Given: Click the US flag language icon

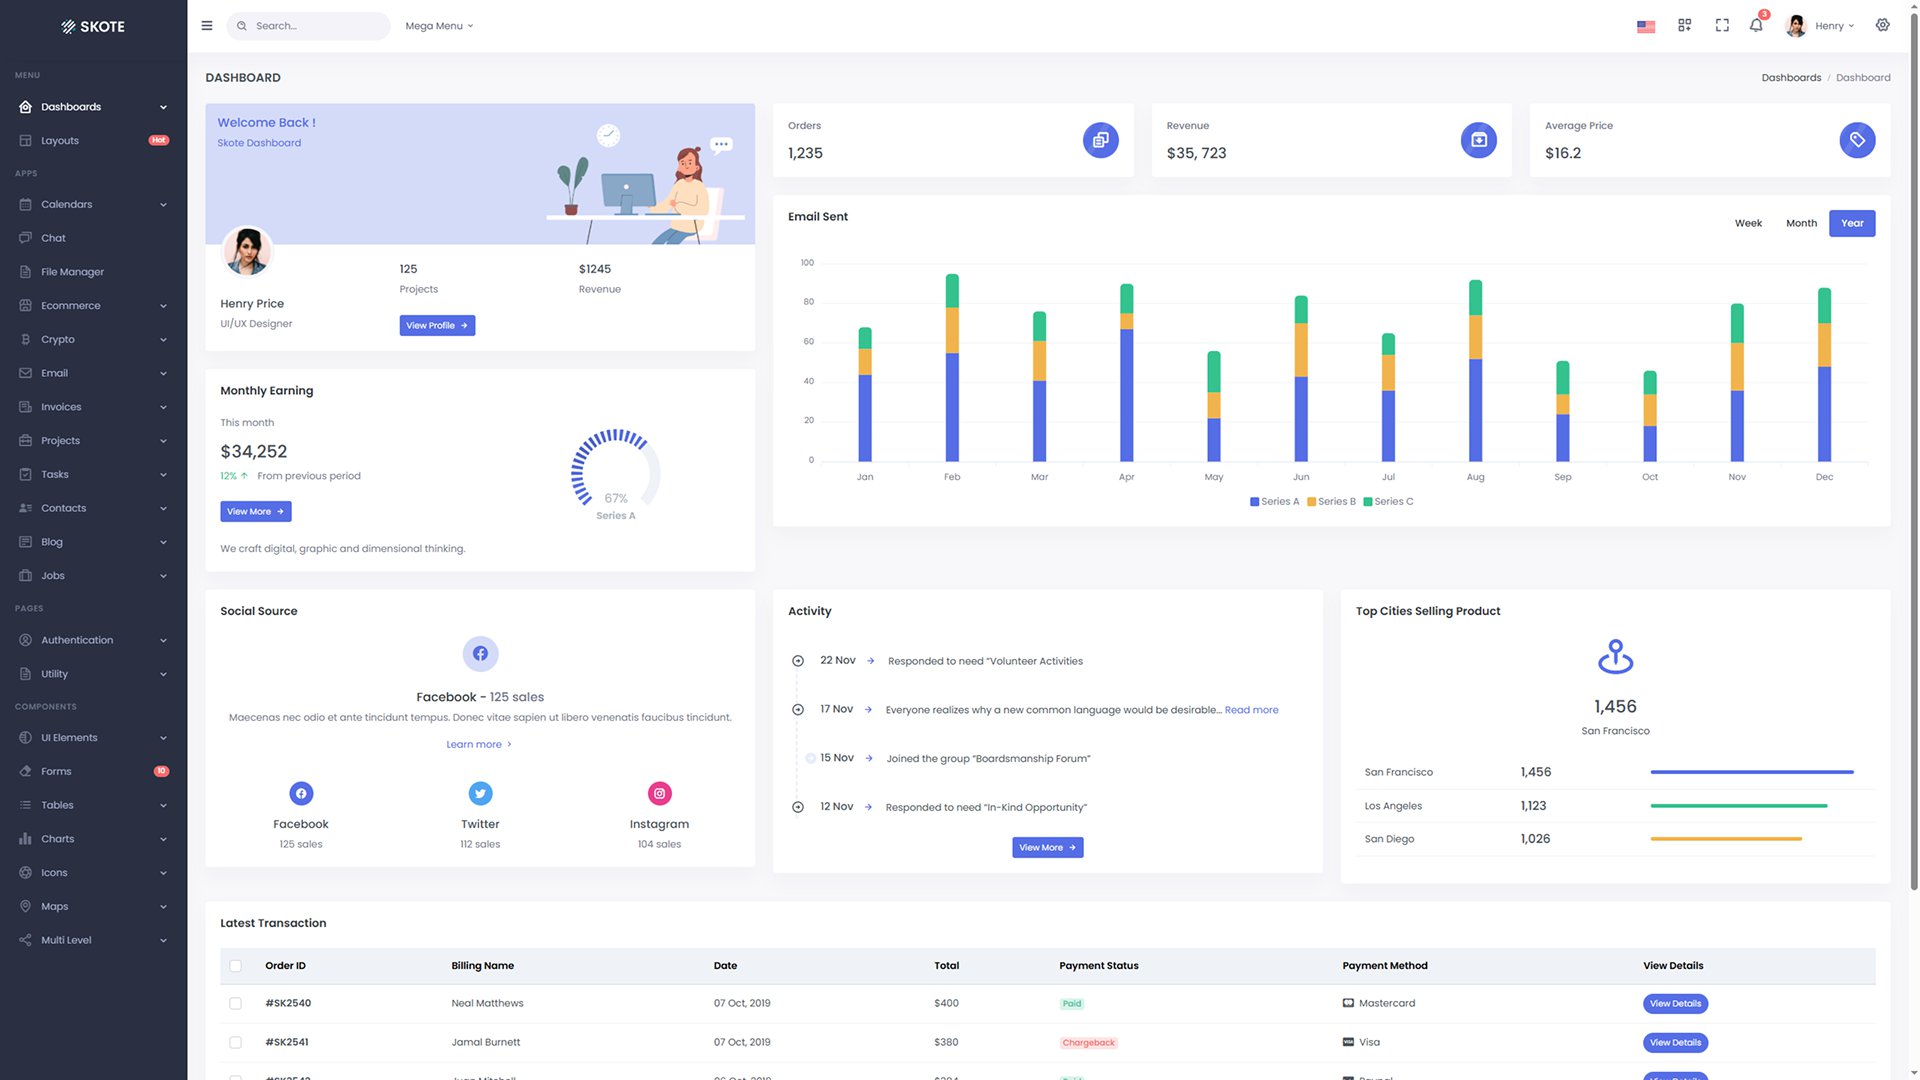Looking at the screenshot, I should pos(1646,27).
